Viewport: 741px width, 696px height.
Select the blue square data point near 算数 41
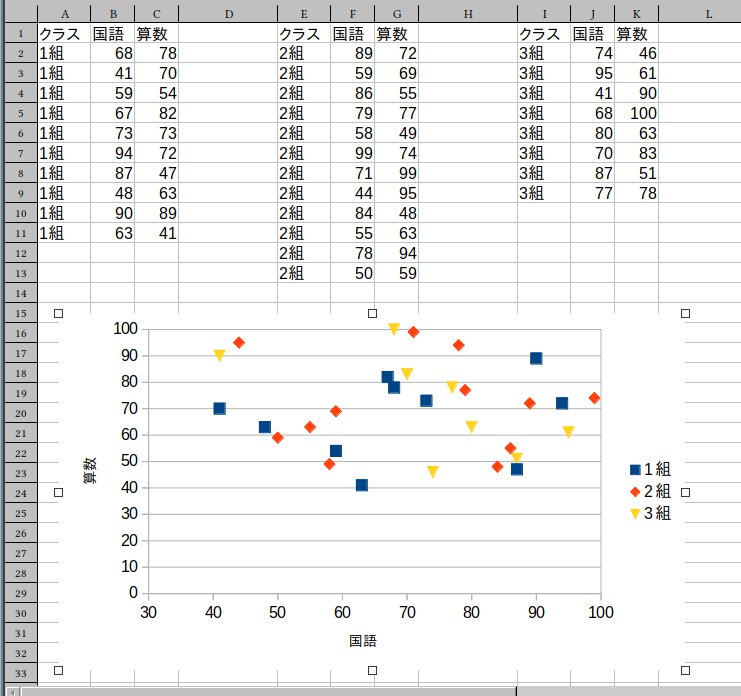[362, 485]
